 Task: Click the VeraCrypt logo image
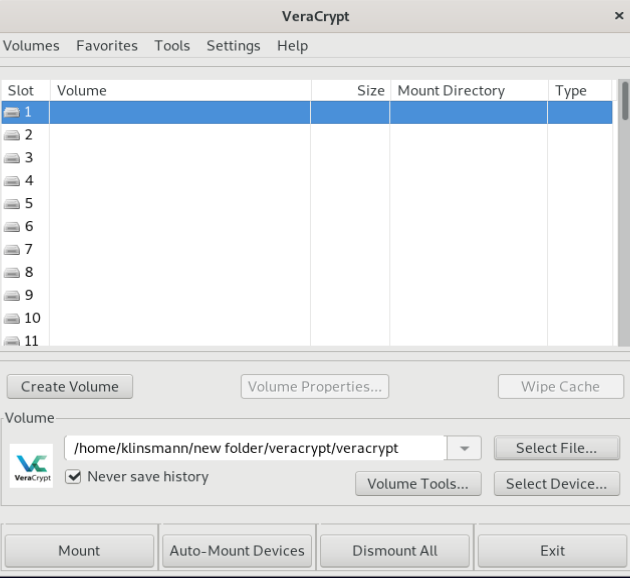tap(31, 466)
